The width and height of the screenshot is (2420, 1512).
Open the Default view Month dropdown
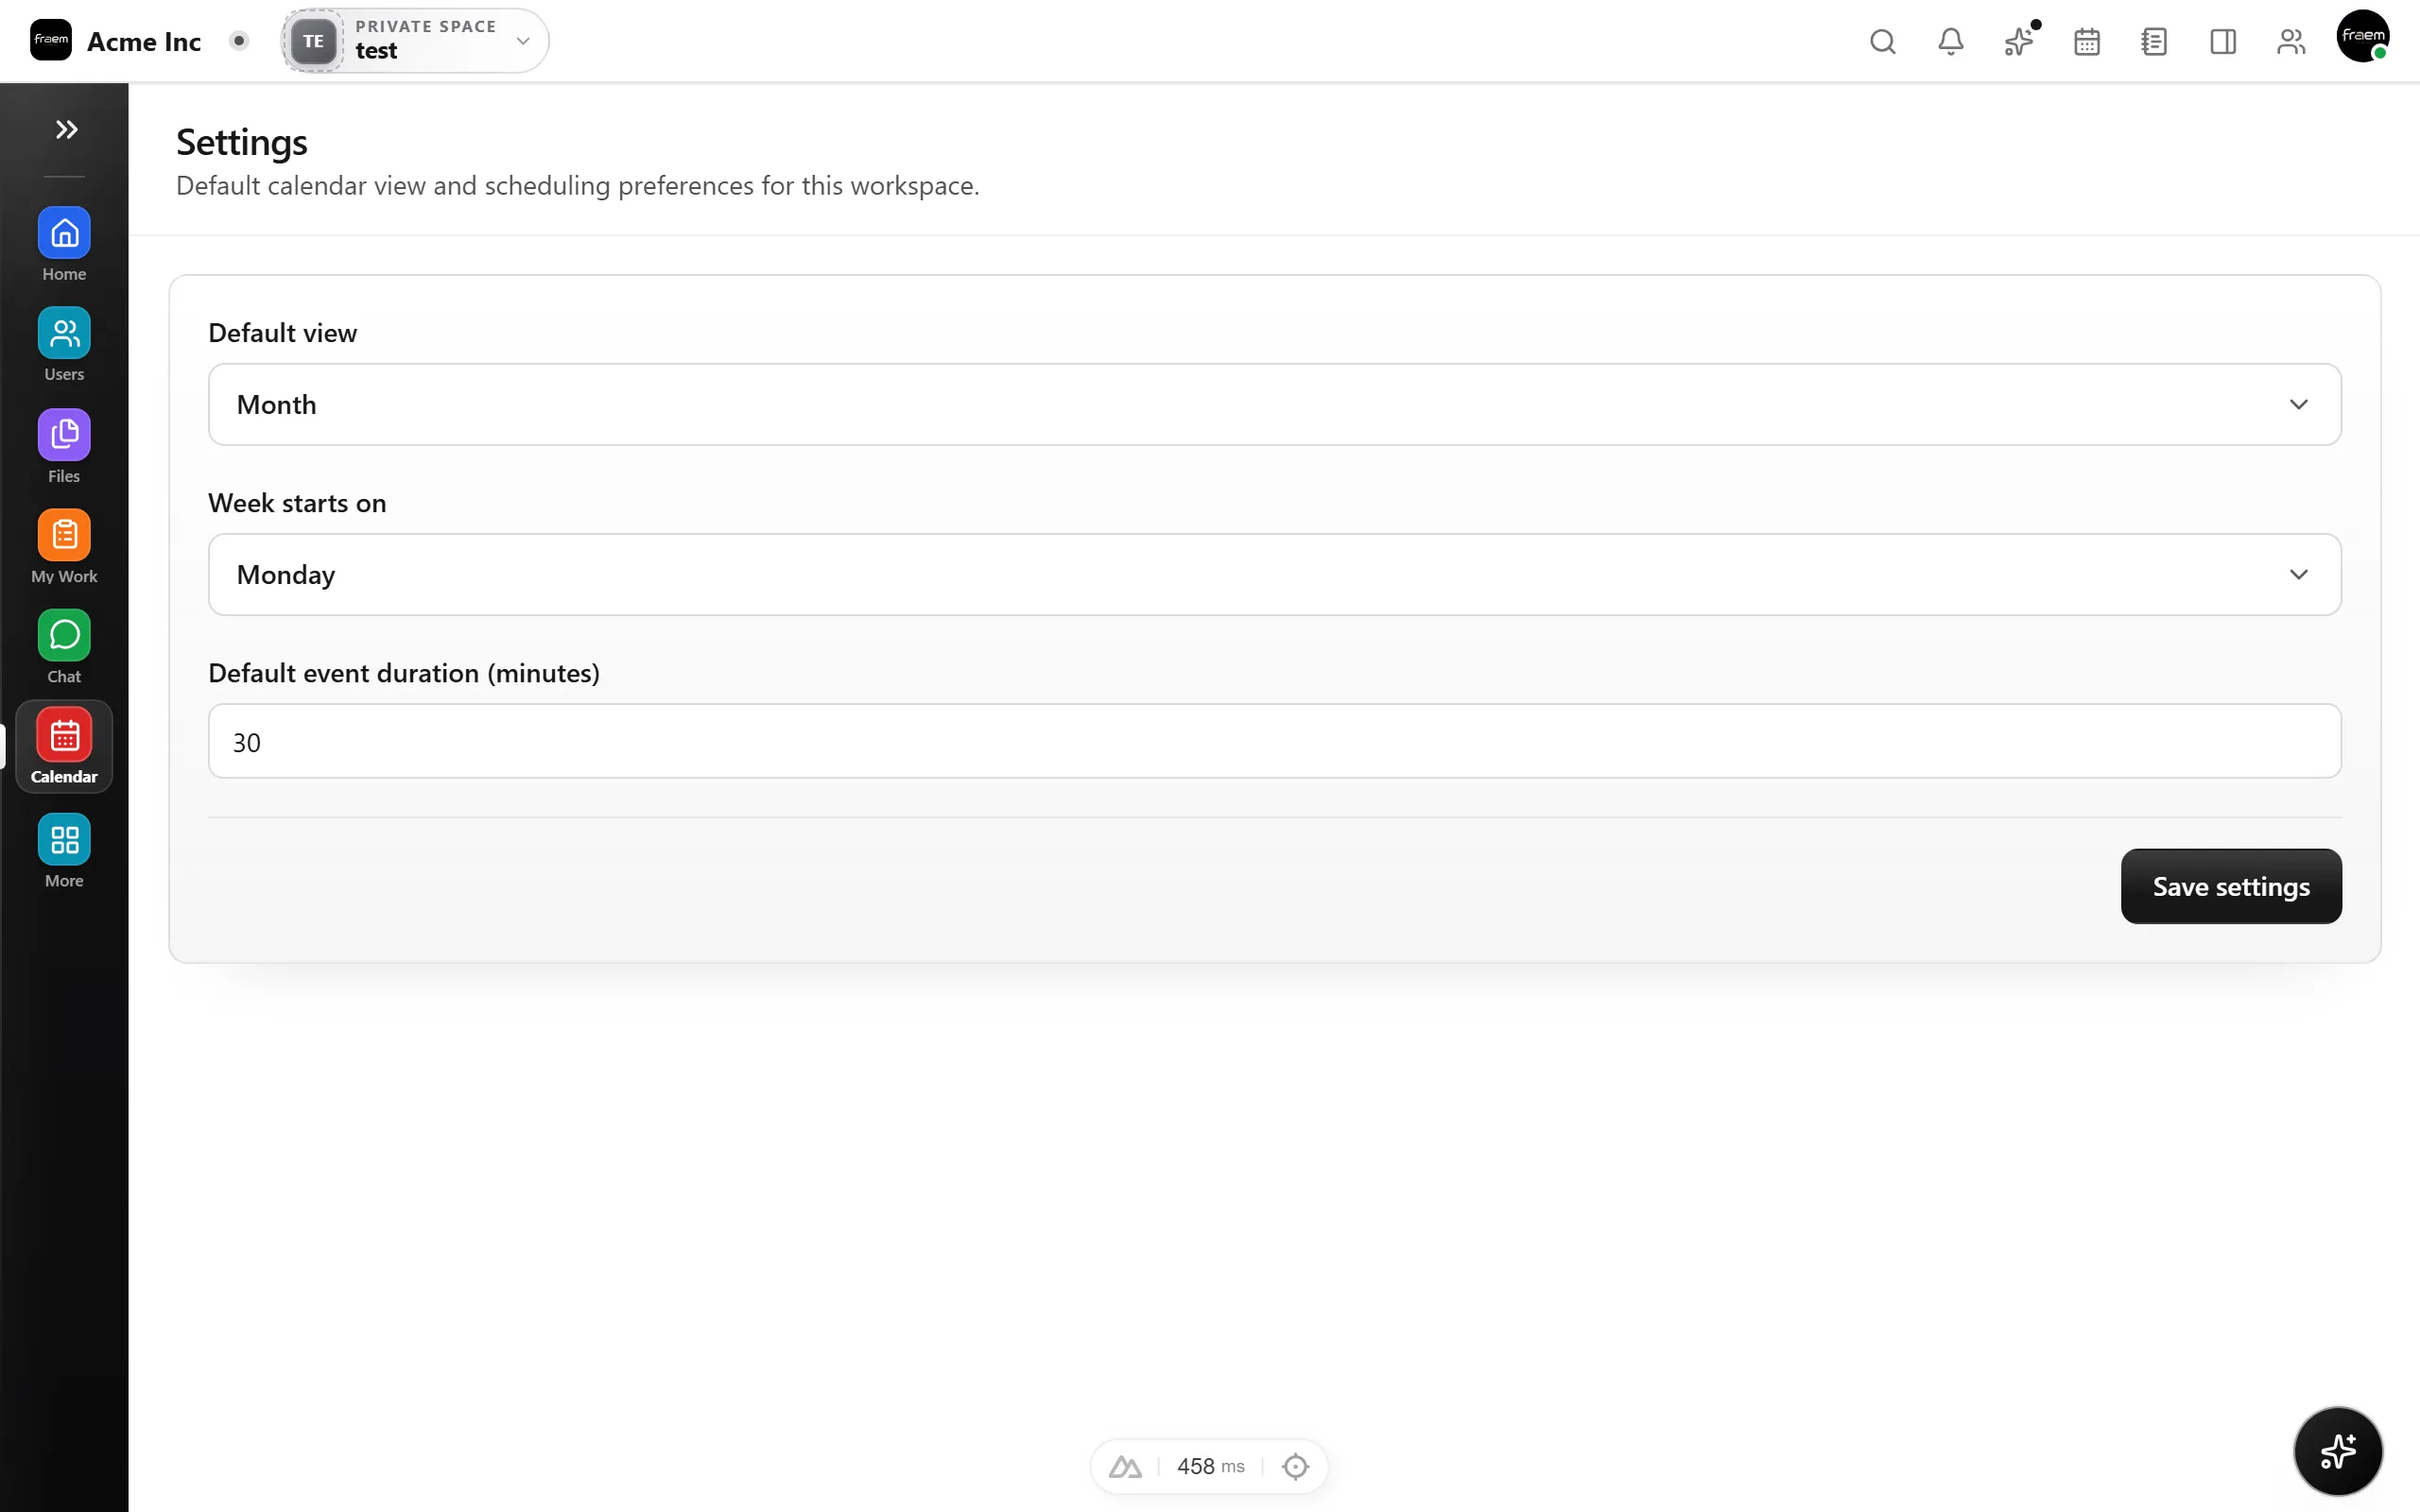(x=1274, y=404)
